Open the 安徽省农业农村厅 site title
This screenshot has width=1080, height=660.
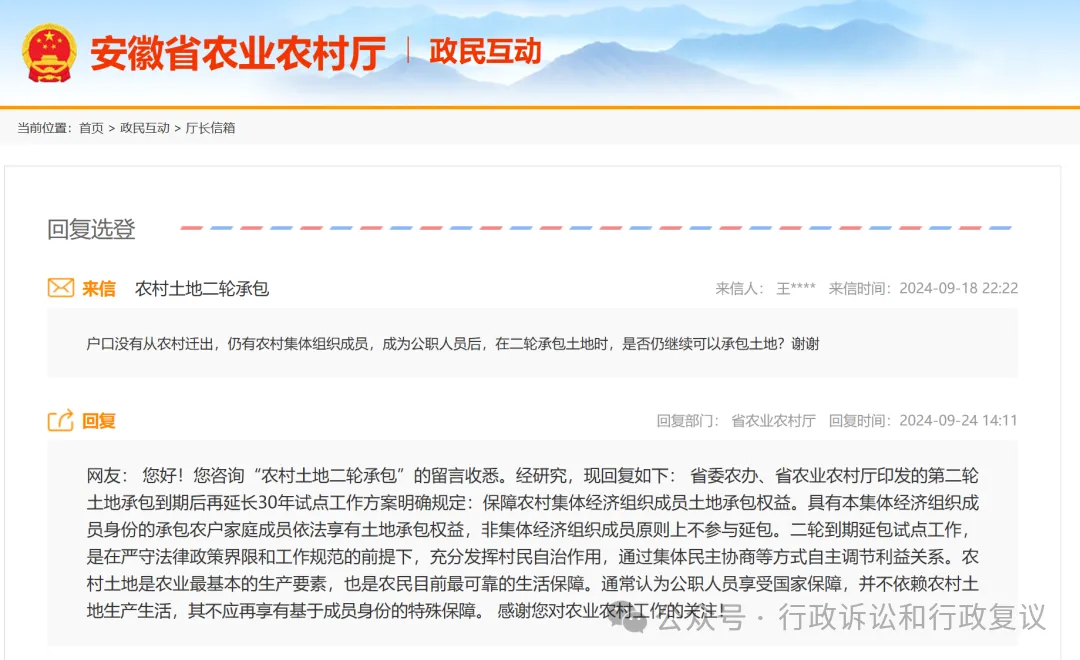238,53
